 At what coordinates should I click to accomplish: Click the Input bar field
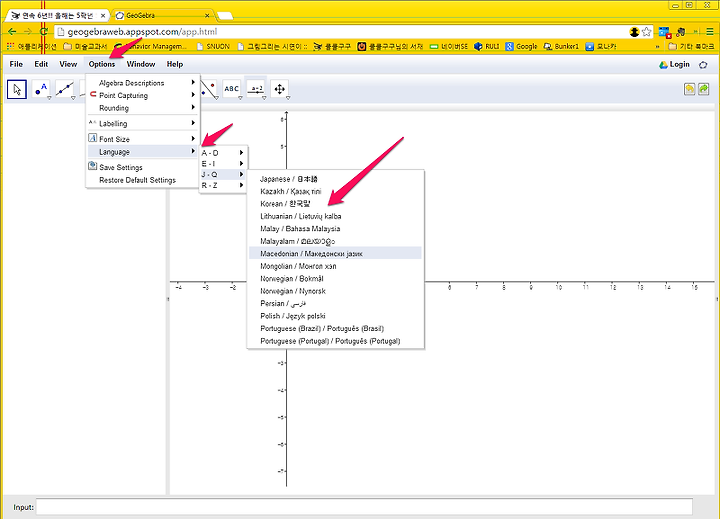pos(364,507)
